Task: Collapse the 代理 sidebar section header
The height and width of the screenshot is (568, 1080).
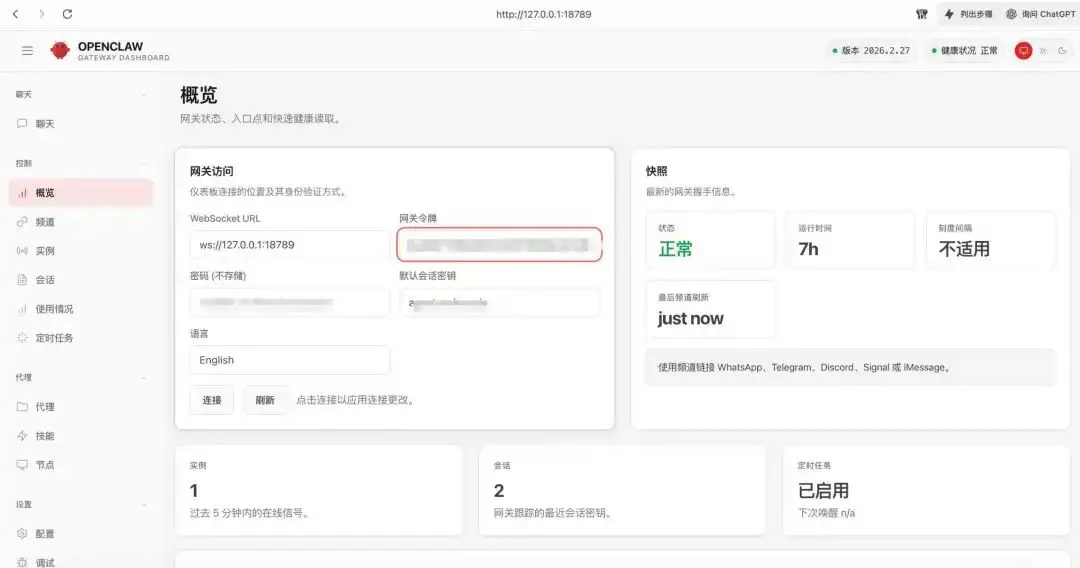Action: pos(81,377)
